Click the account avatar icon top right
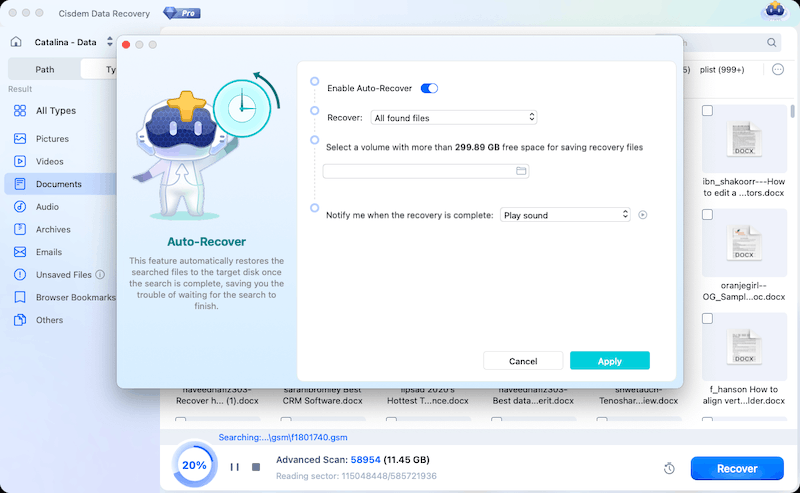Image resolution: width=800 pixels, height=493 pixels. pyautogui.click(x=774, y=11)
